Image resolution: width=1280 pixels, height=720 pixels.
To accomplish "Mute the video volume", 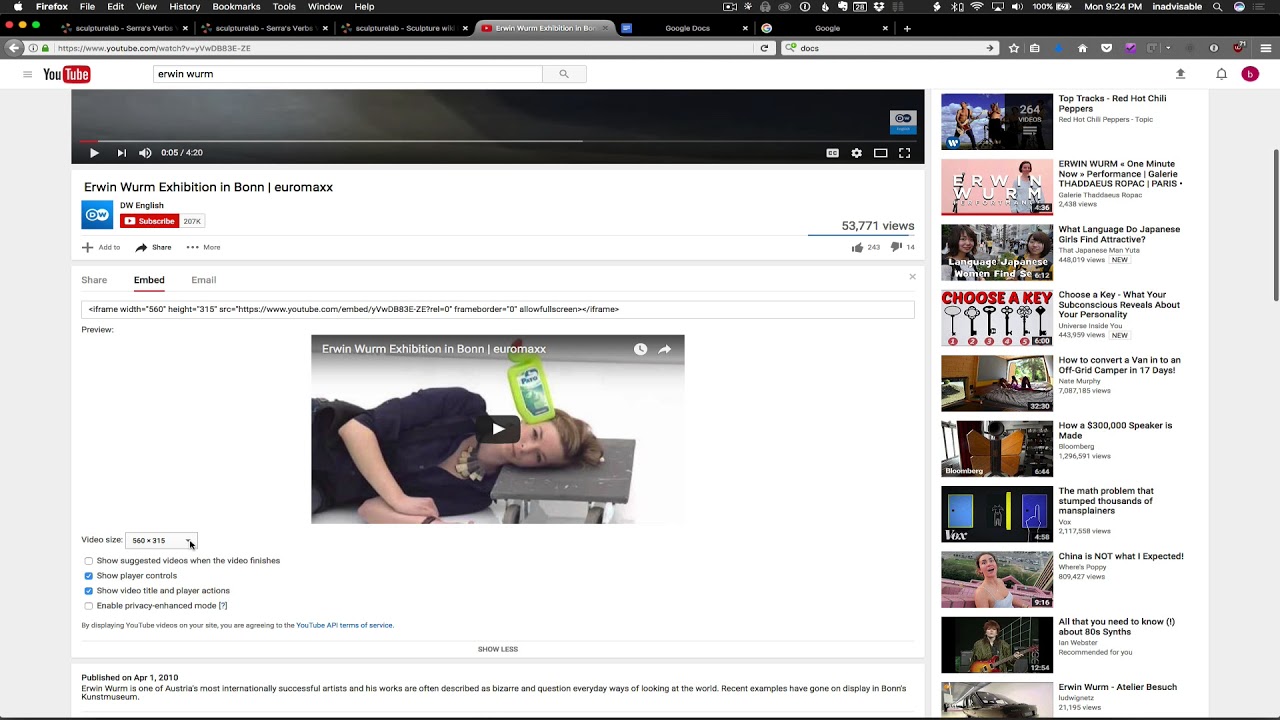I will [x=145, y=153].
